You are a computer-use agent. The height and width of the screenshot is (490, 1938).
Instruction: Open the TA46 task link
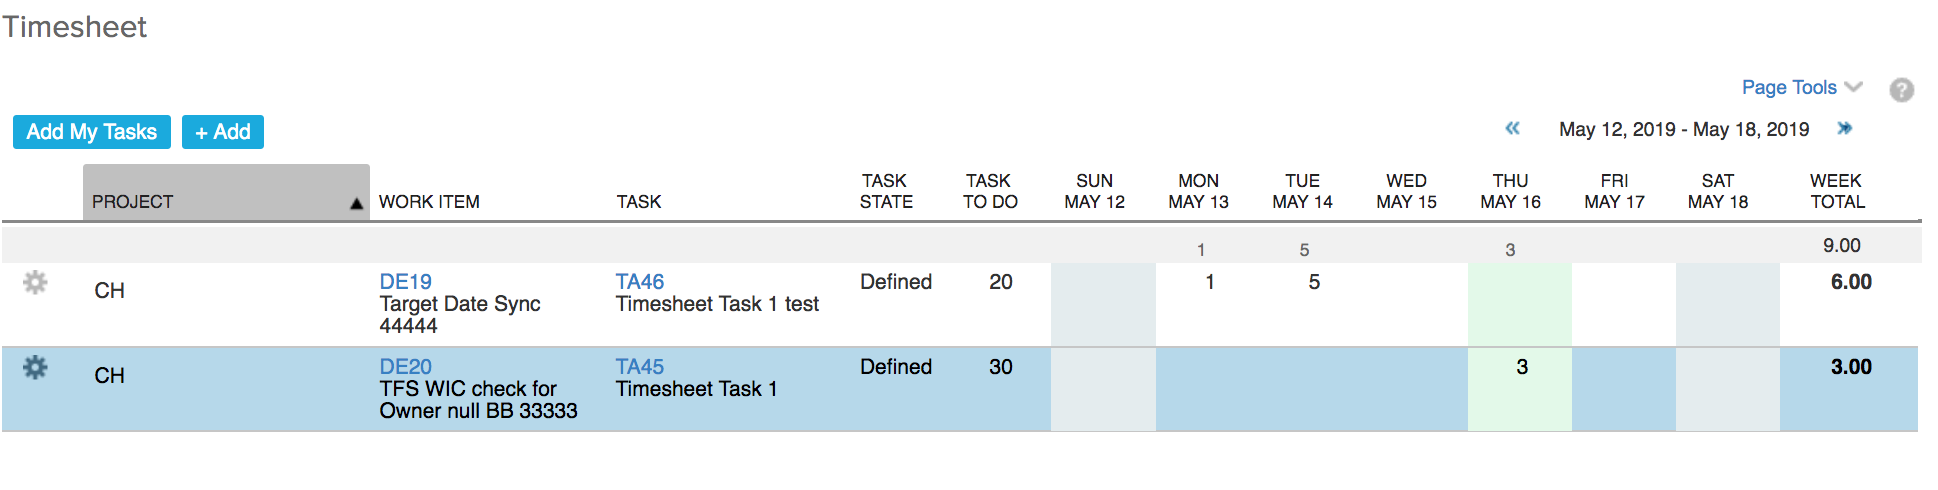[639, 282]
